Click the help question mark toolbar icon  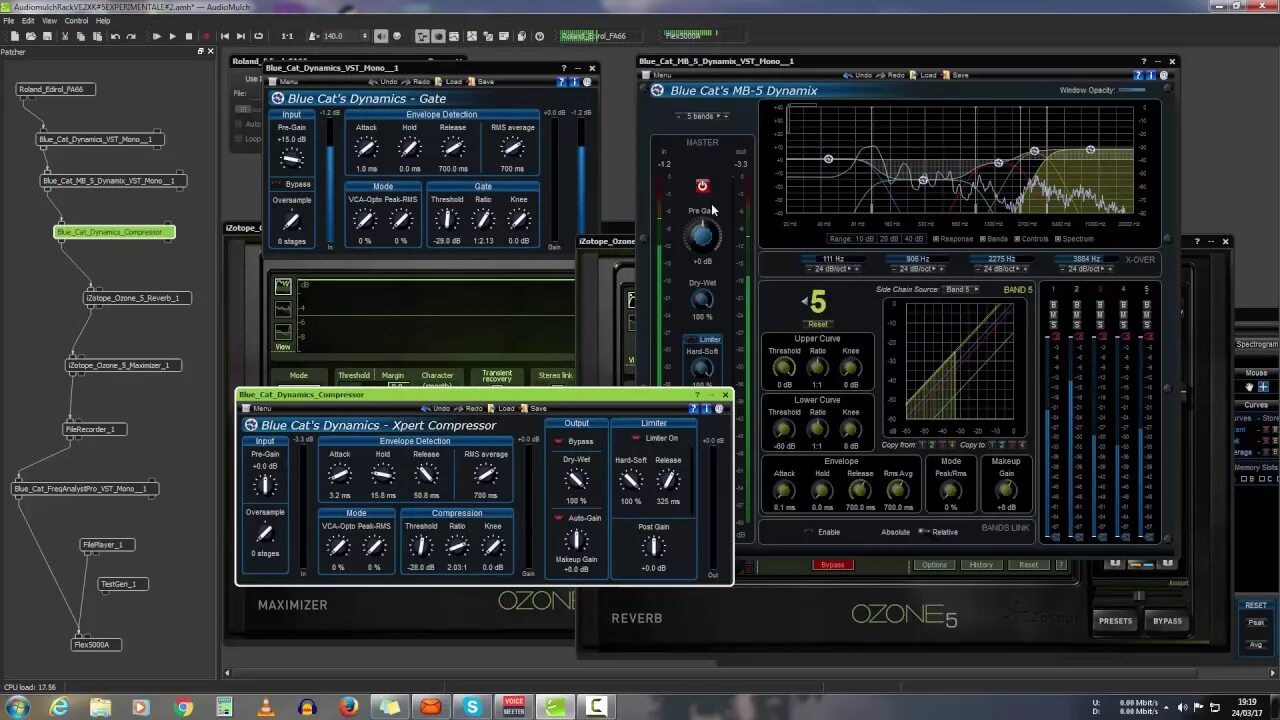pyautogui.click(x=539, y=36)
